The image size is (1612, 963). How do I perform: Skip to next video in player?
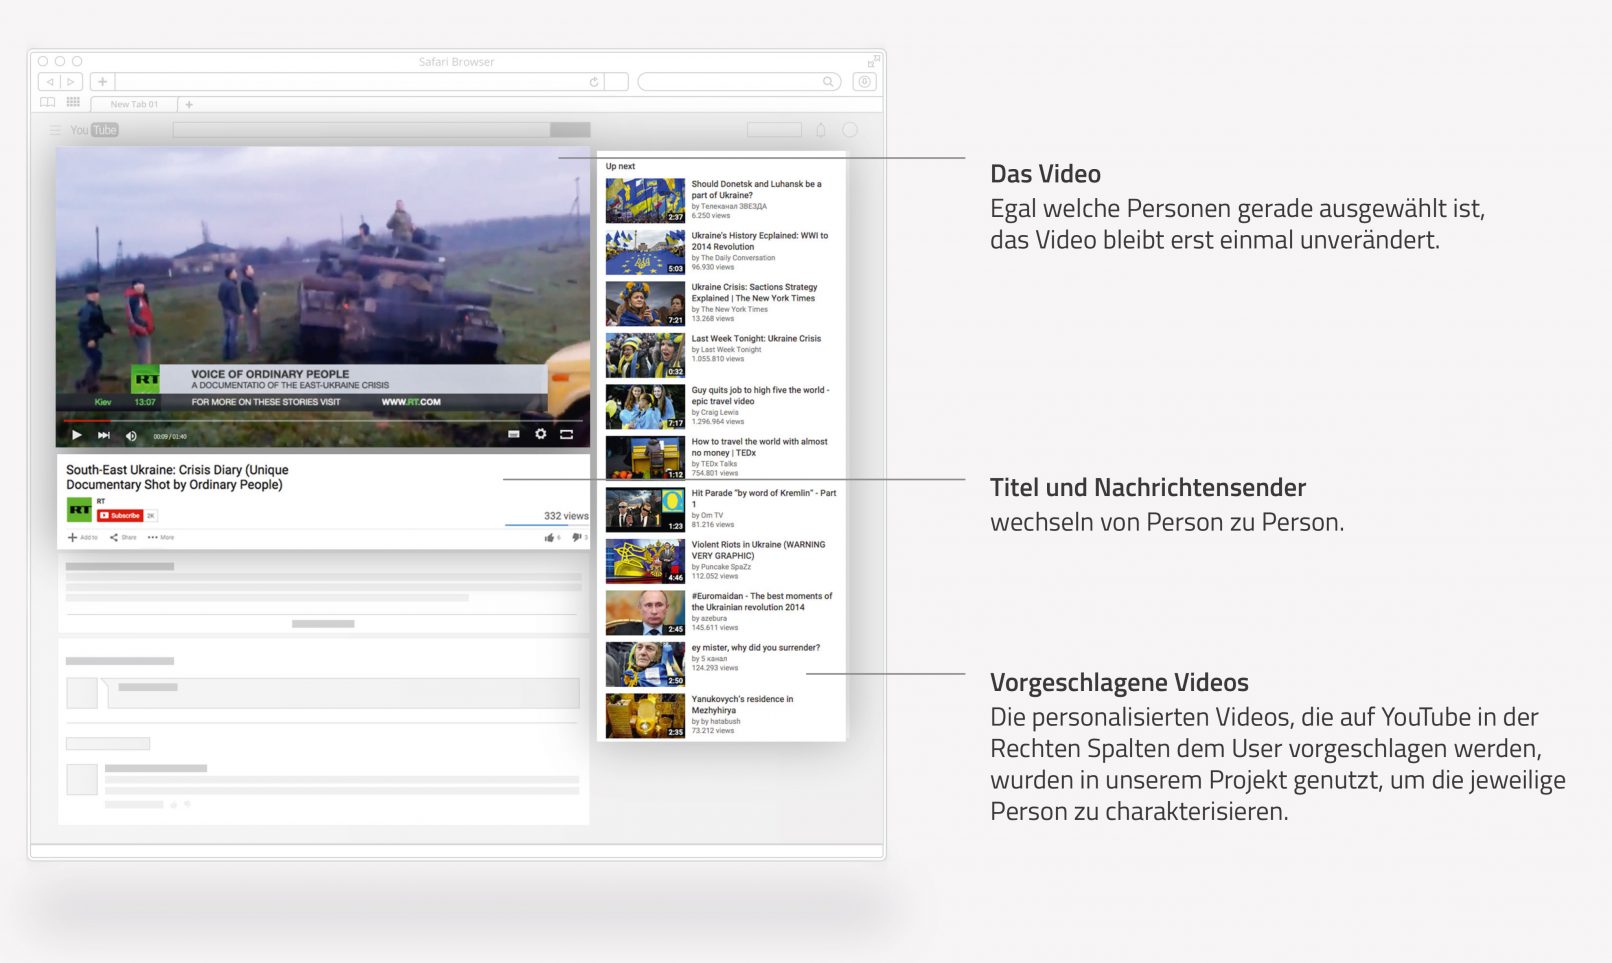[103, 435]
